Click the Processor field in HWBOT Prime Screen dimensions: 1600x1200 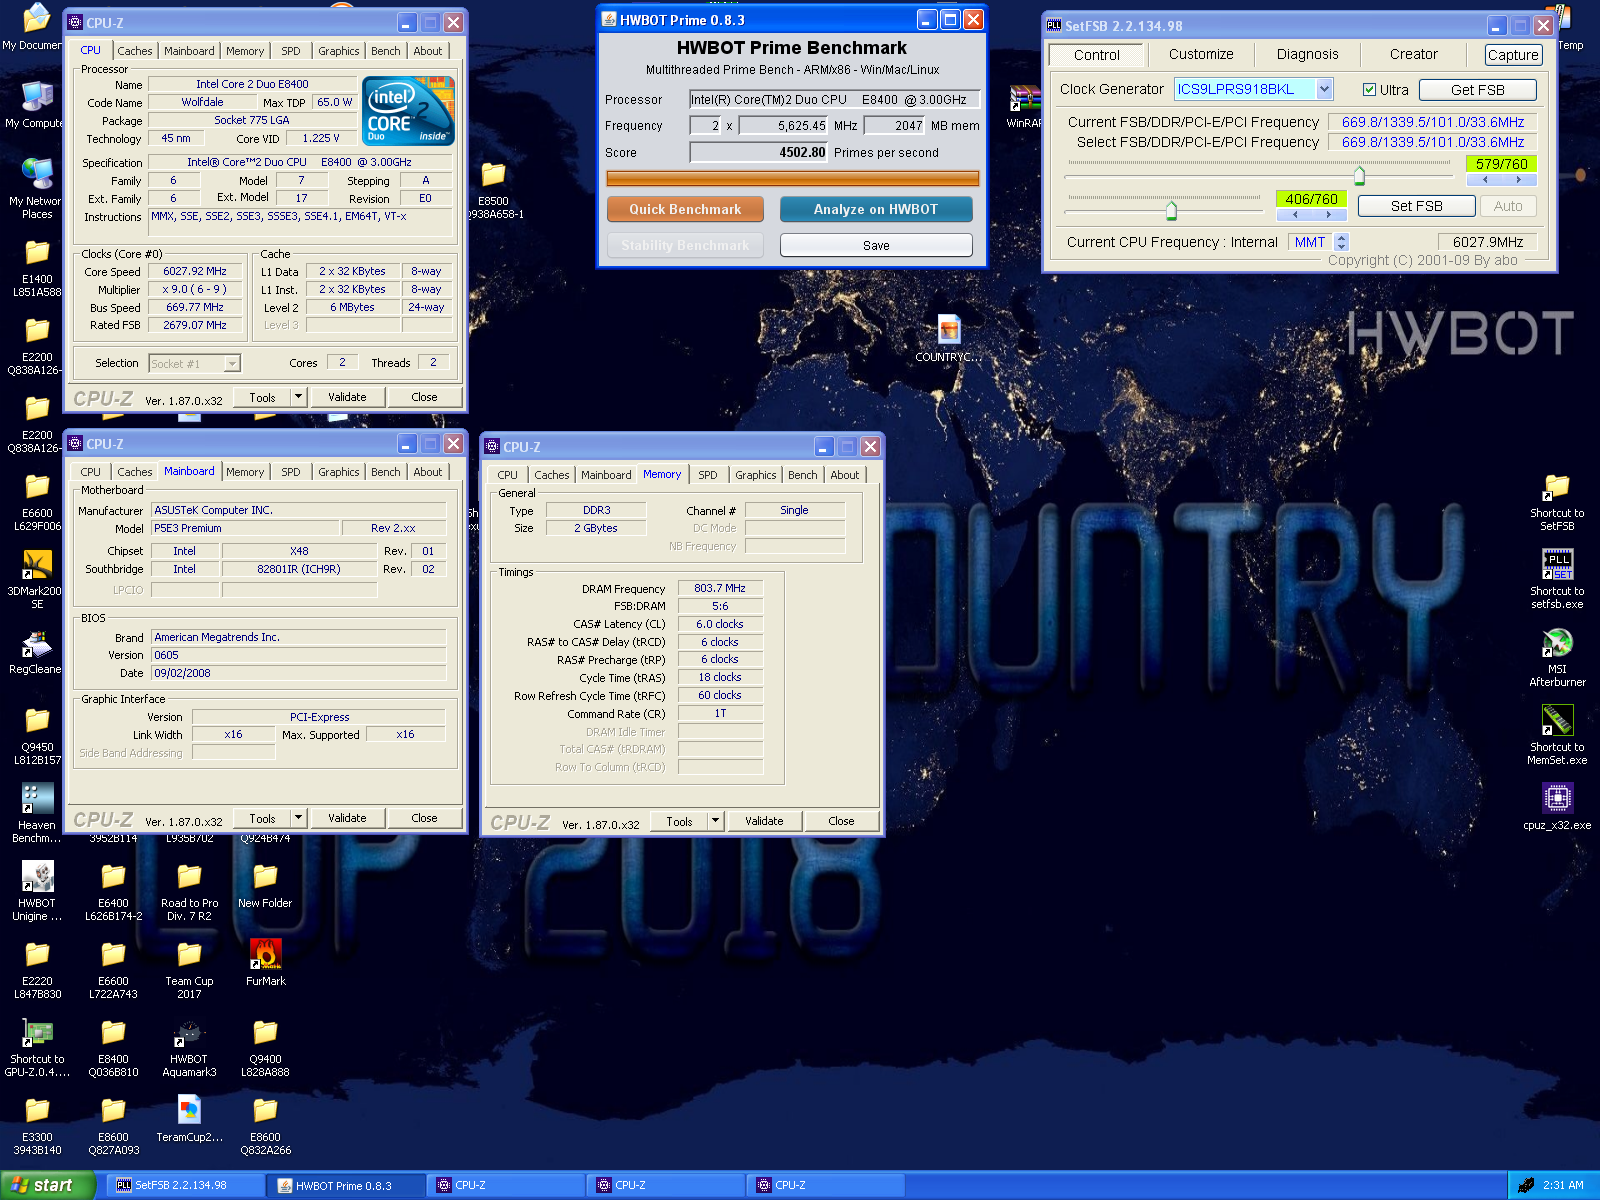(x=834, y=100)
